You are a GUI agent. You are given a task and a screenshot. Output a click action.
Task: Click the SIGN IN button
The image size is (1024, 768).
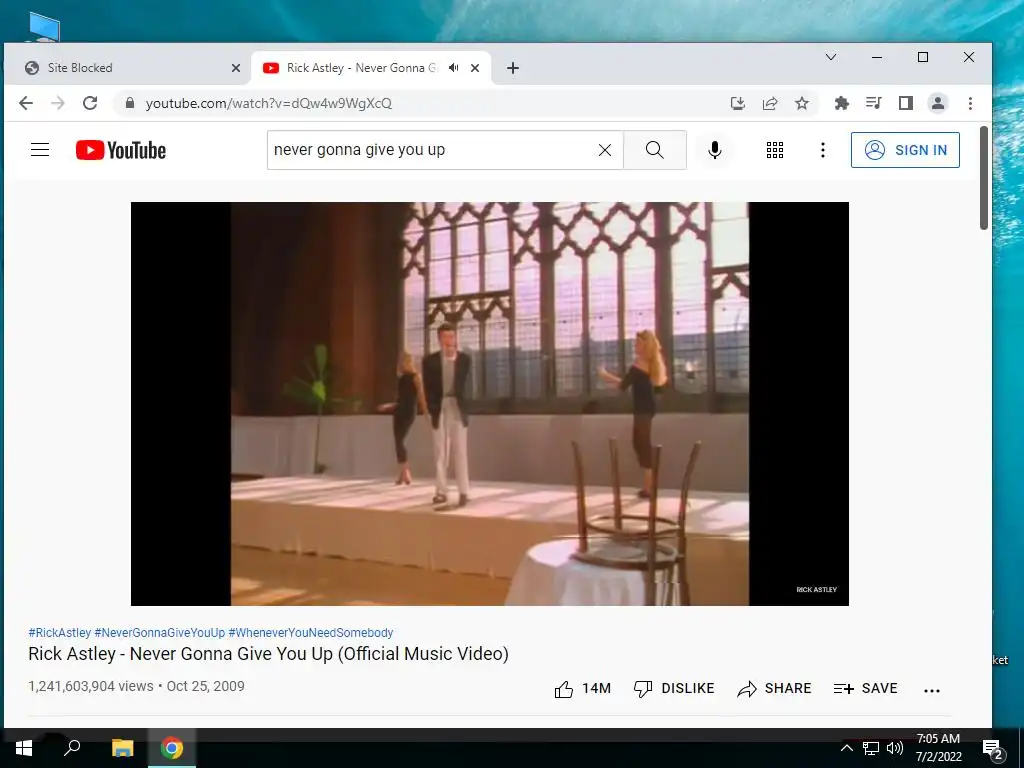905,150
